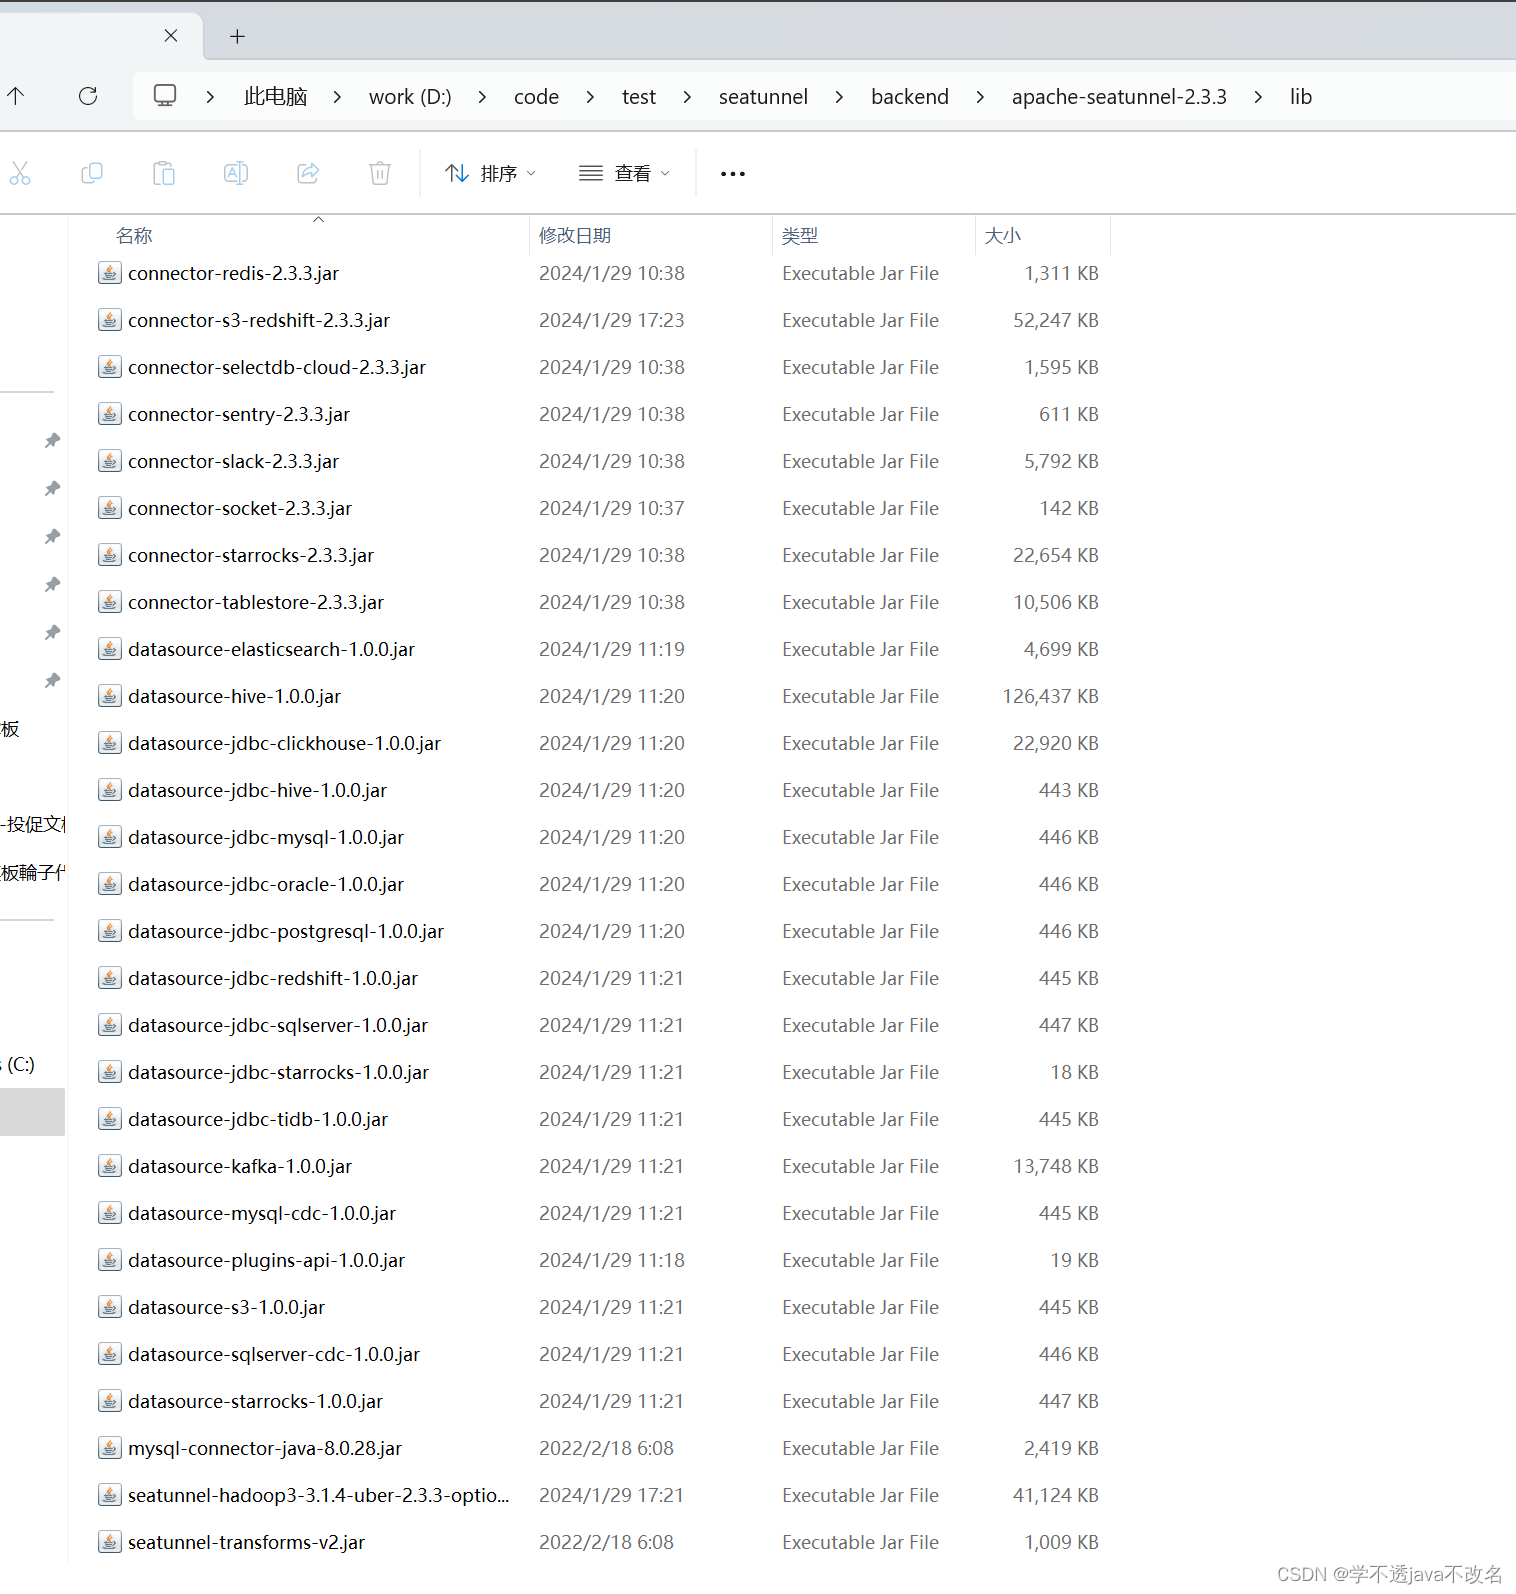Click the Delete trash can icon
The image size is (1516, 1594).
coord(380,173)
